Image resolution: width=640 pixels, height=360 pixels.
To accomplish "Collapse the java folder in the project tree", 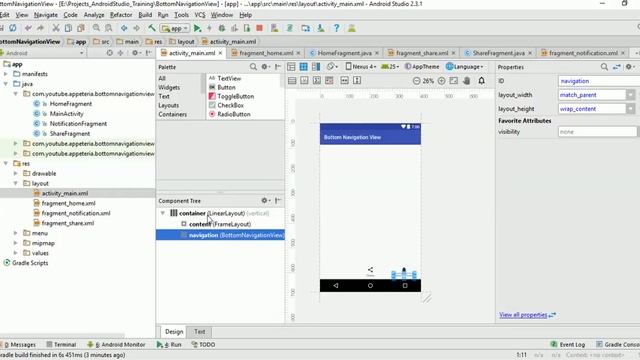I will point(6,84).
